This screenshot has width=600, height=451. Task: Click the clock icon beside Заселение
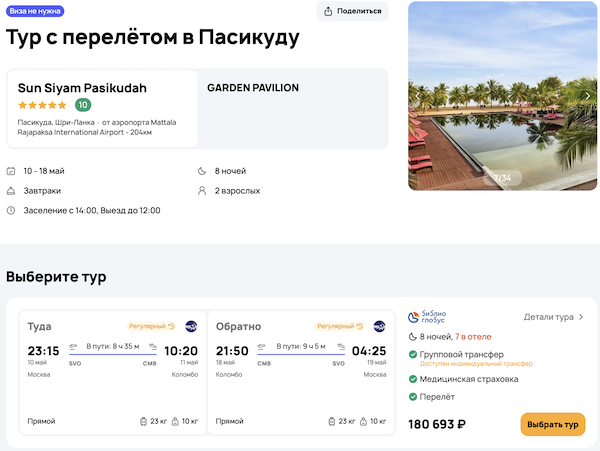click(11, 210)
